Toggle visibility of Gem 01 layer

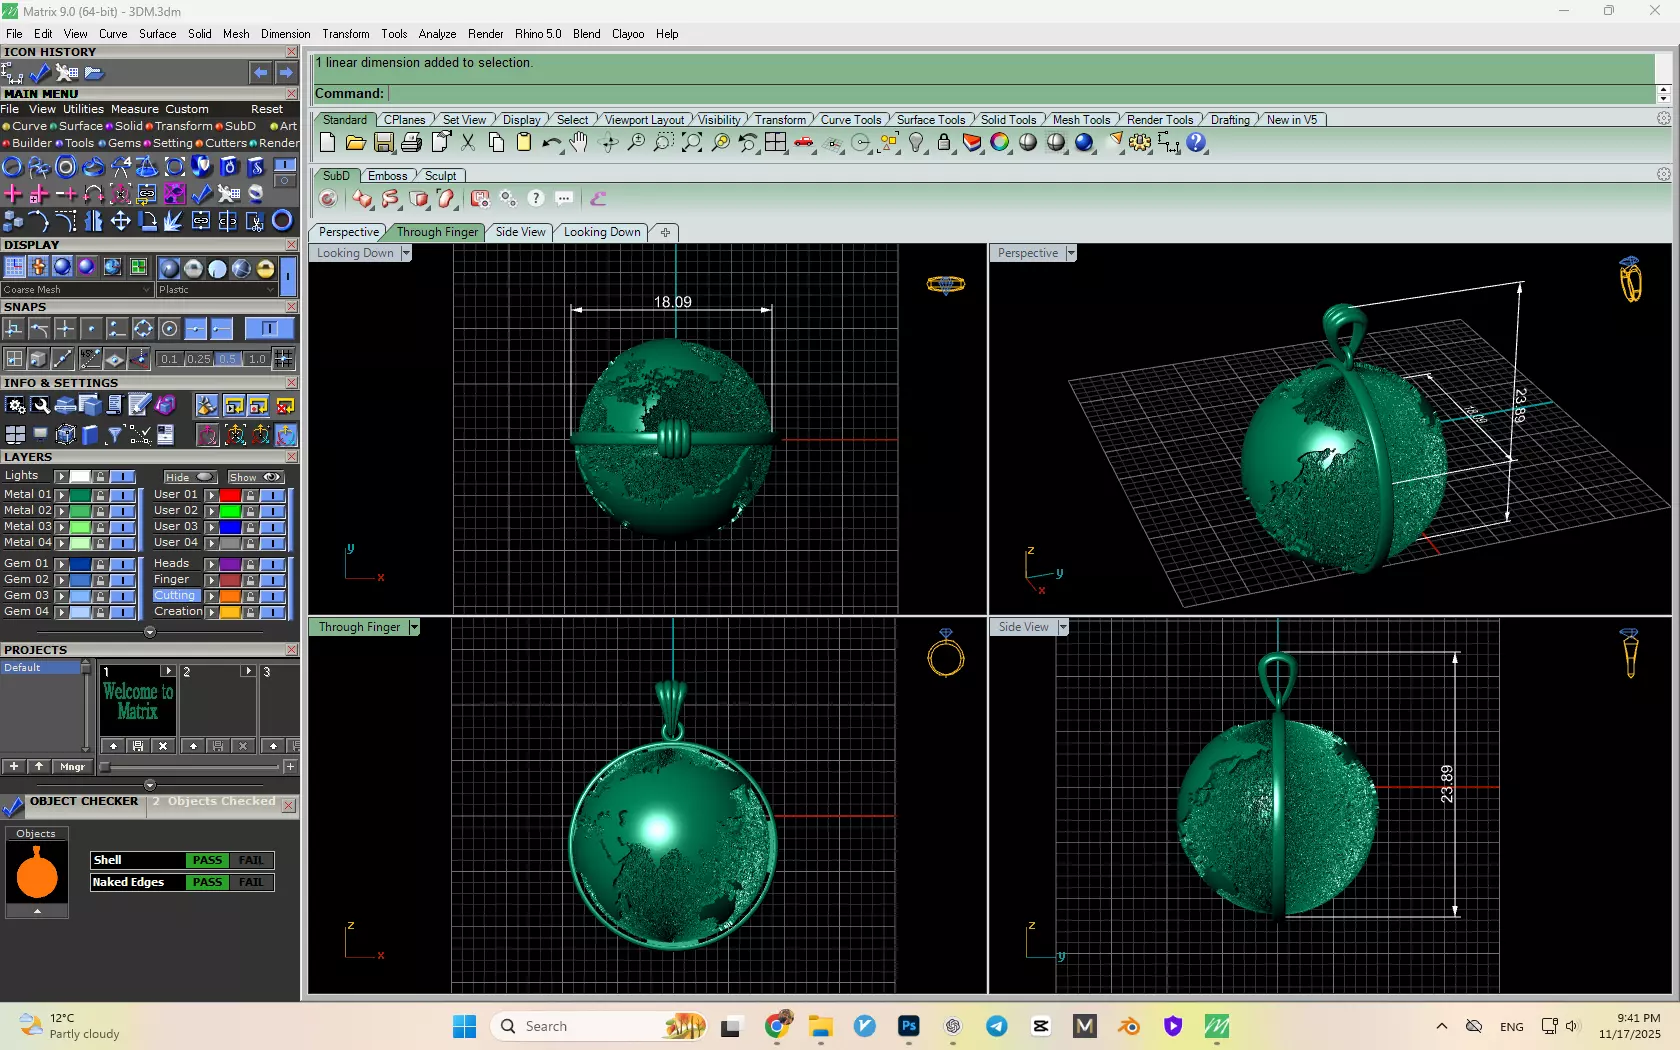(123, 564)
